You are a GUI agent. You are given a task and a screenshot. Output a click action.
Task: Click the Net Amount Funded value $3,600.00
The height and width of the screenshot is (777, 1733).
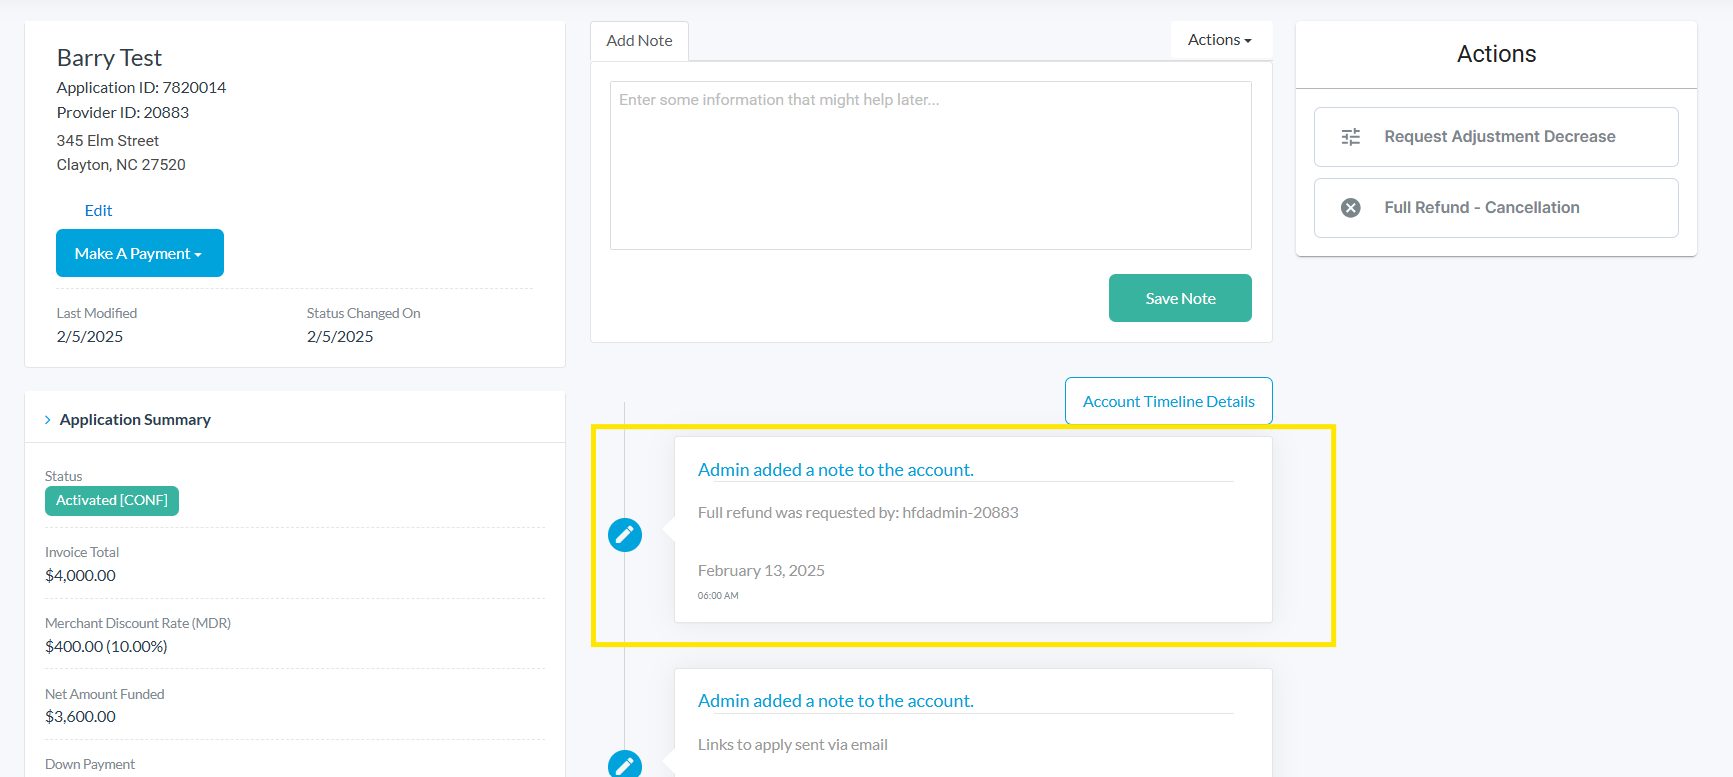pos(80,717)
